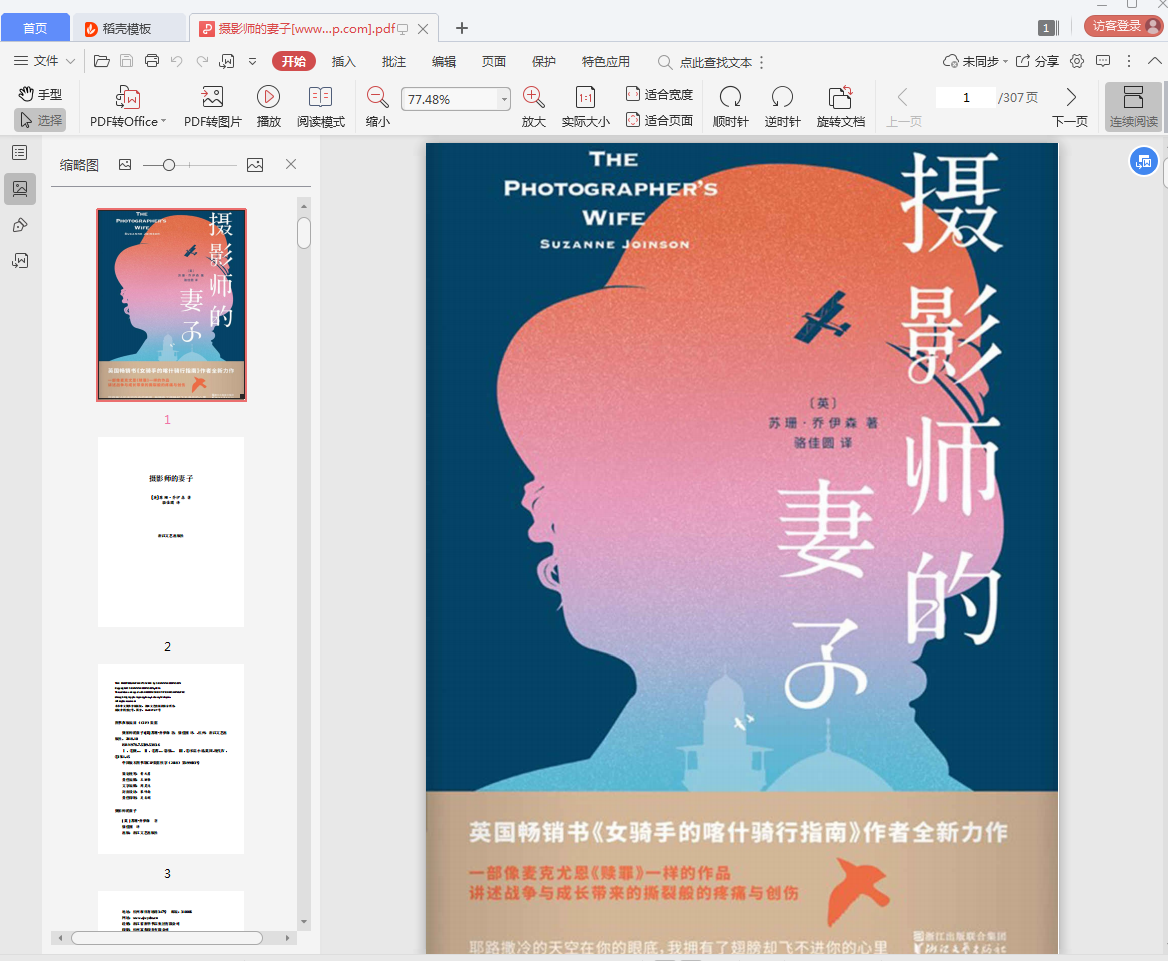
Task: Open file folder icon
Action: click(x=102, y=61)
